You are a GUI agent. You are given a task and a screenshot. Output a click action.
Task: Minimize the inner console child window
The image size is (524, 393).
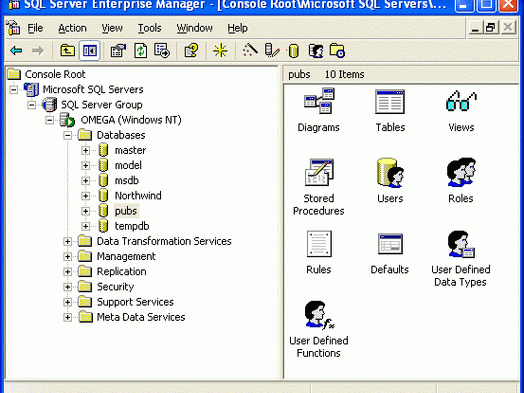click(x=475, y=27)
